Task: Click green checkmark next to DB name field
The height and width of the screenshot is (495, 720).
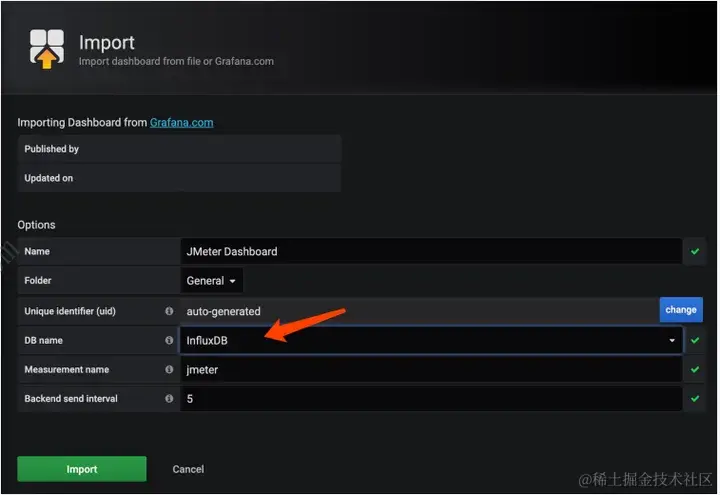Action: [695, 340]
